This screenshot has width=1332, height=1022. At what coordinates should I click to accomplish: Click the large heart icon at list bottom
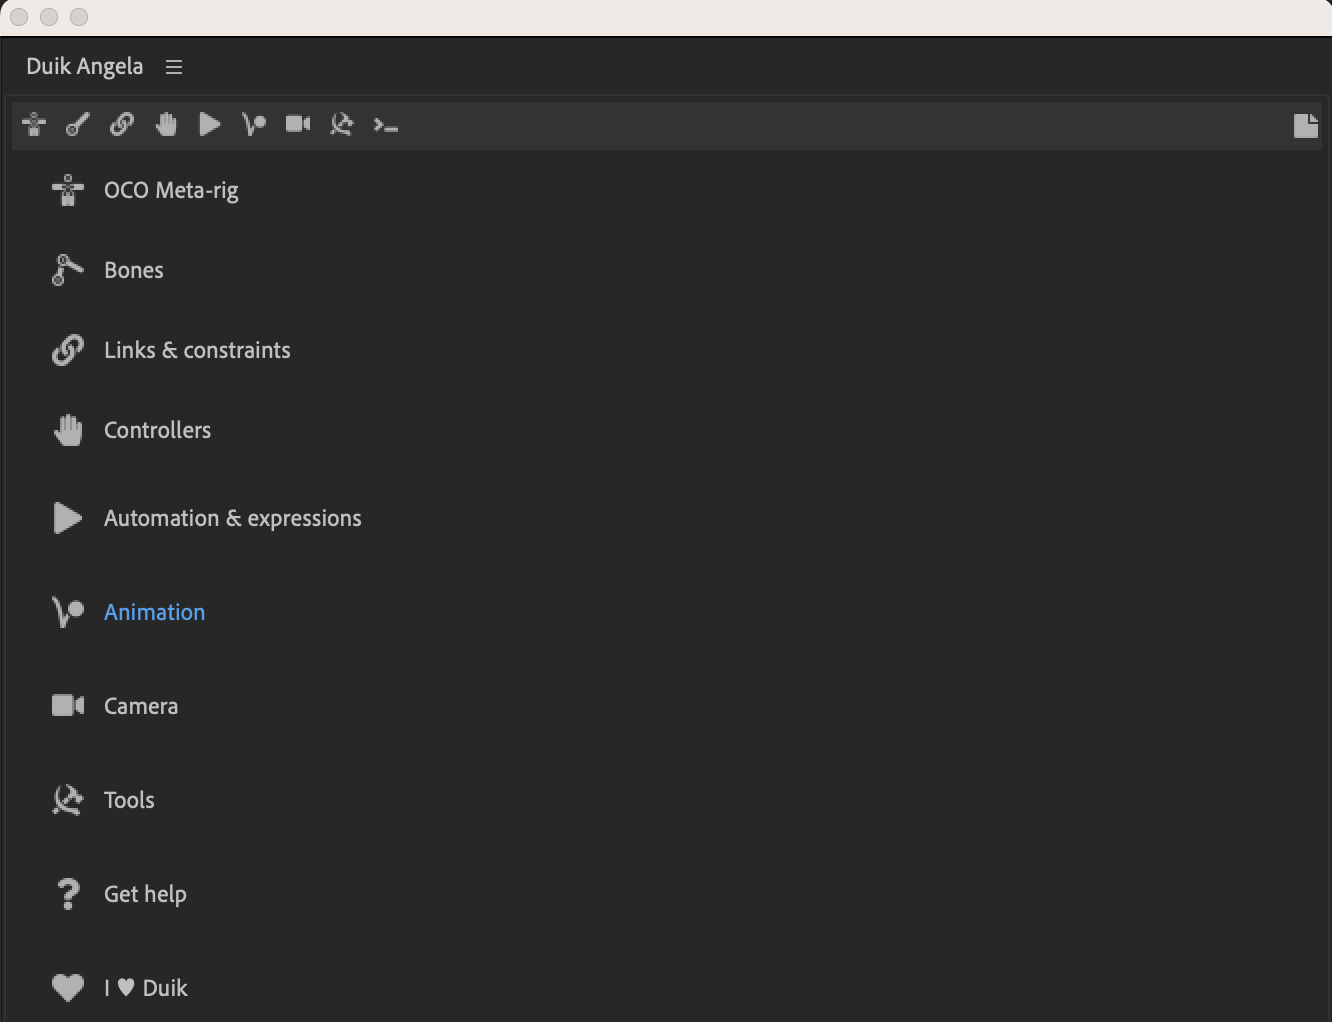[67, 988]
